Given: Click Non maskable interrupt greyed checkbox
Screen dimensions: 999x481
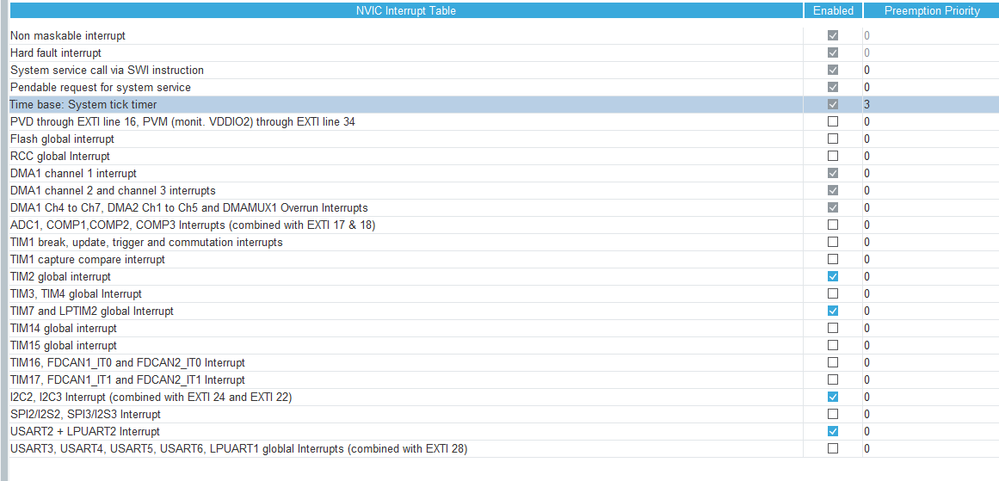Looking at the screenshot, I should click(x=833, y=36).
